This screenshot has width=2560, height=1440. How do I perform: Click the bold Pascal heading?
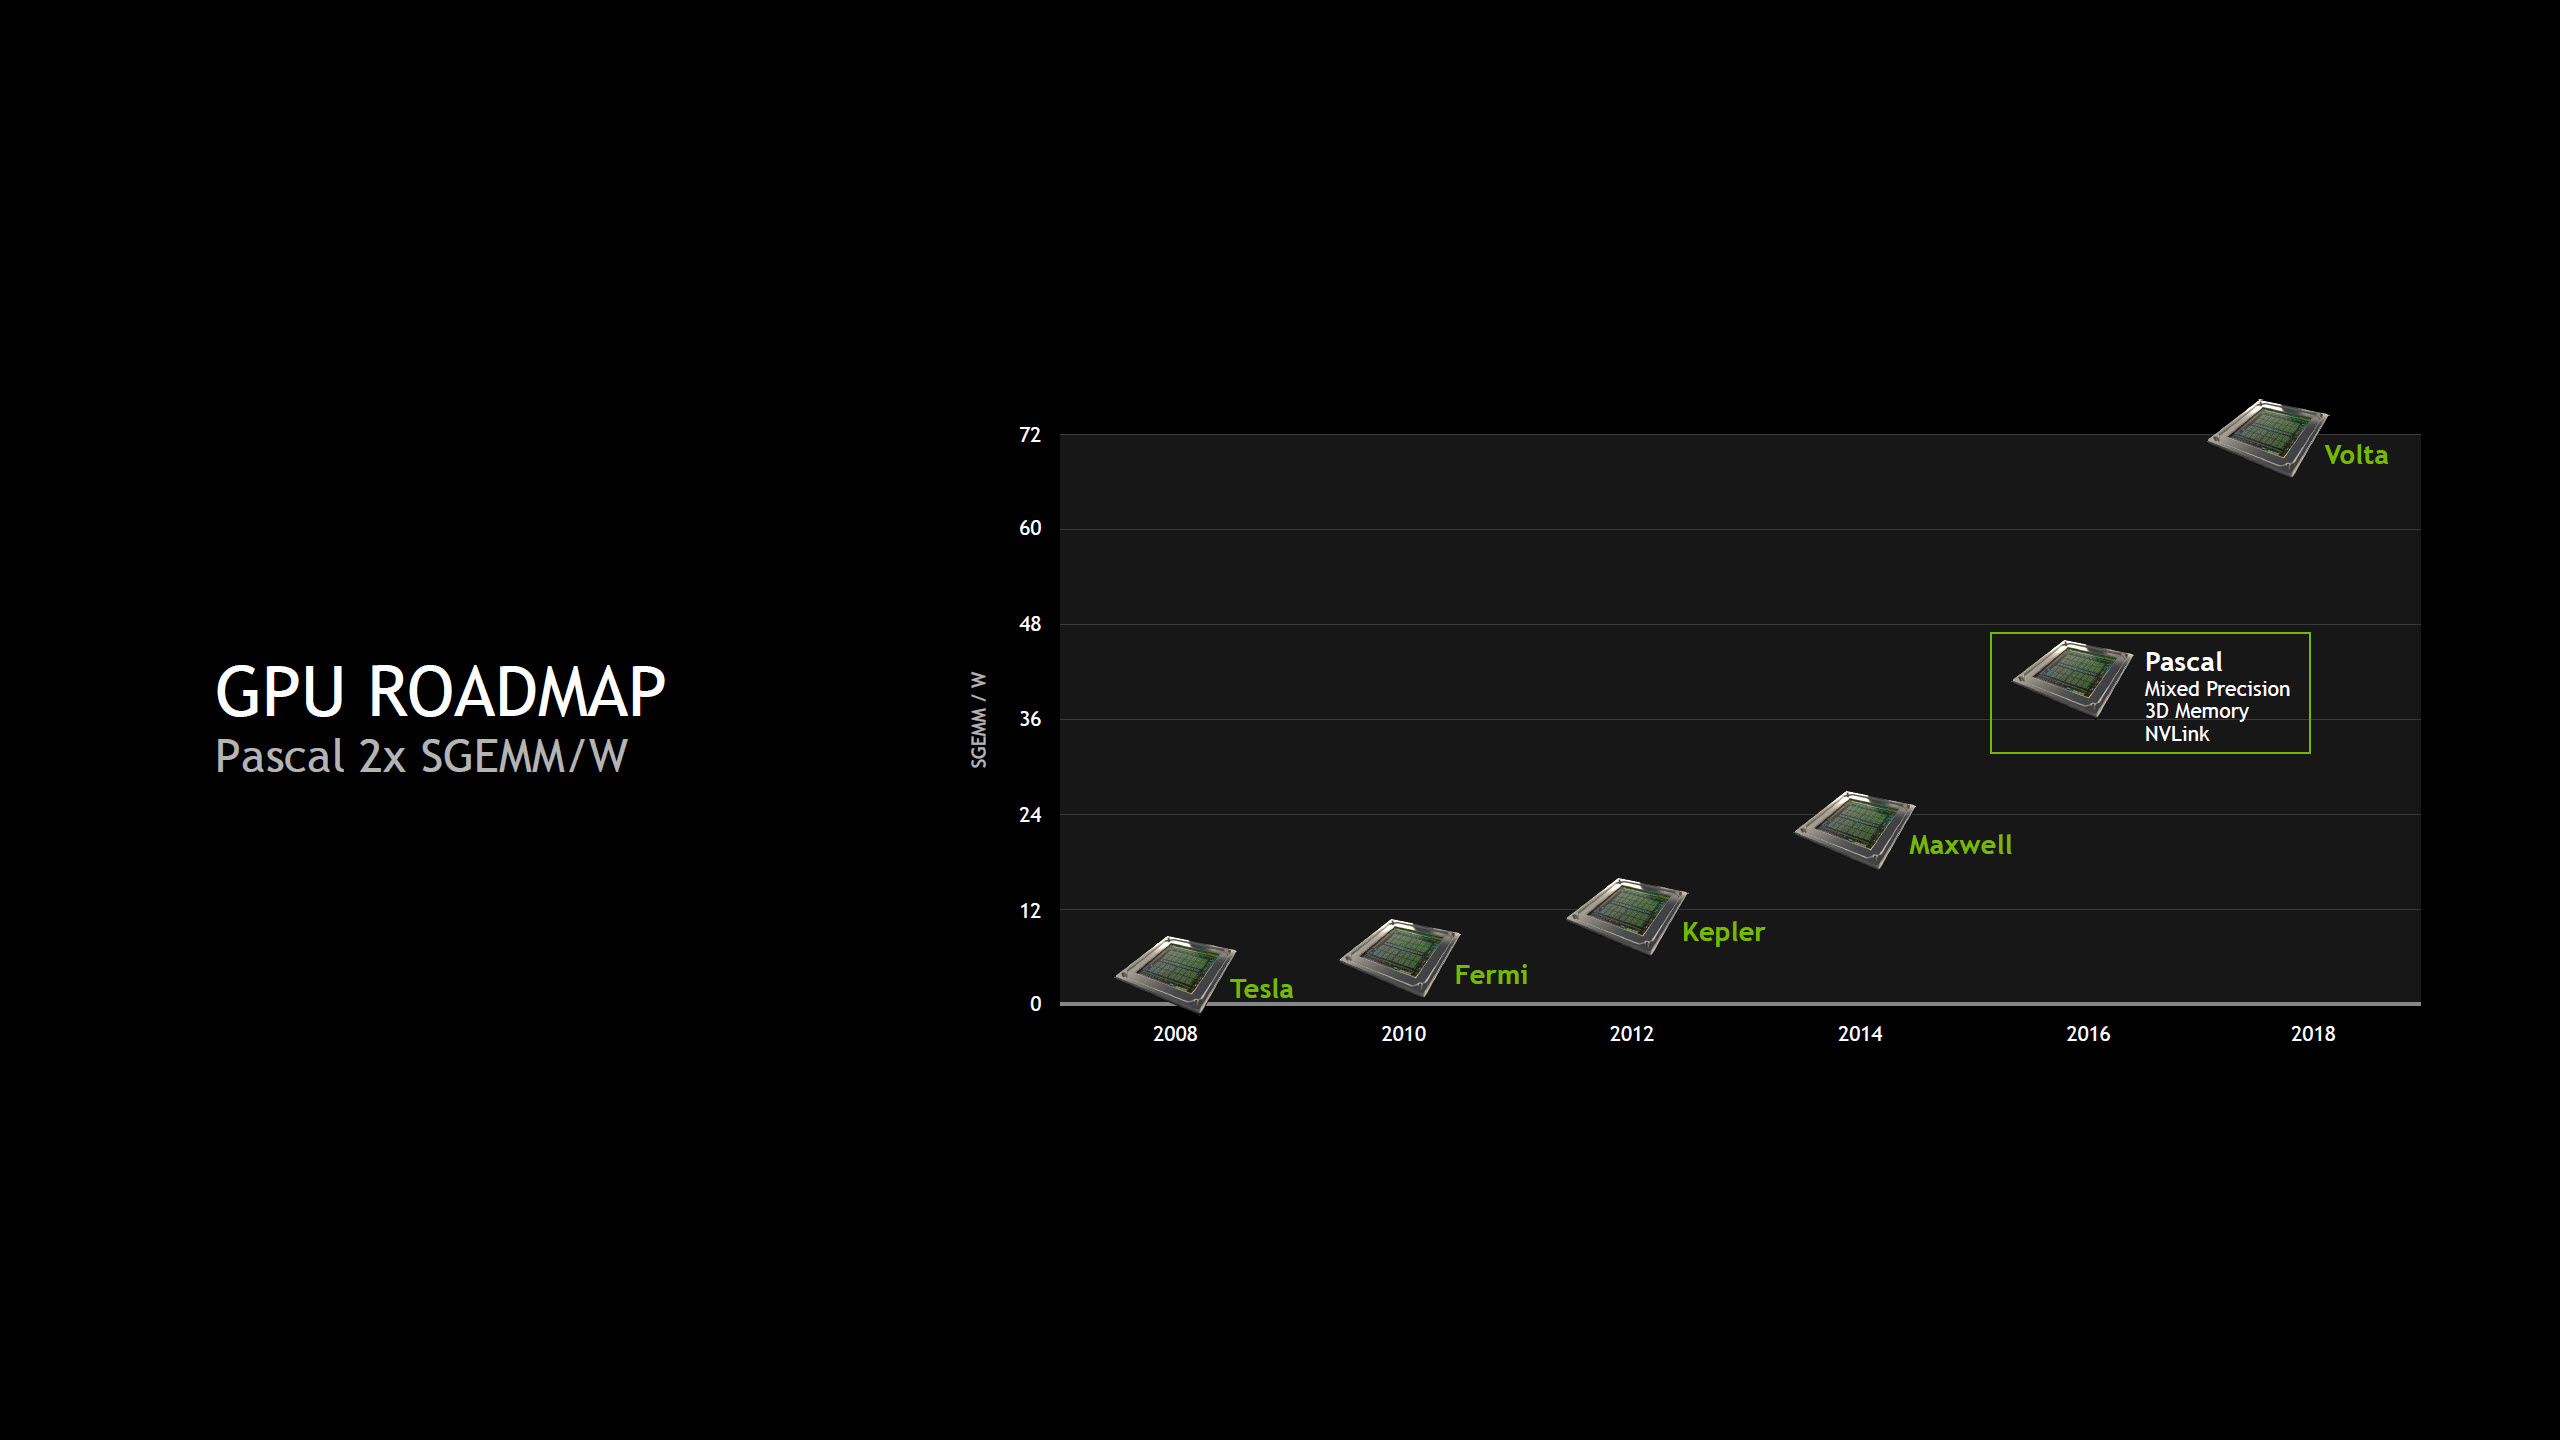click(2182, 662)
